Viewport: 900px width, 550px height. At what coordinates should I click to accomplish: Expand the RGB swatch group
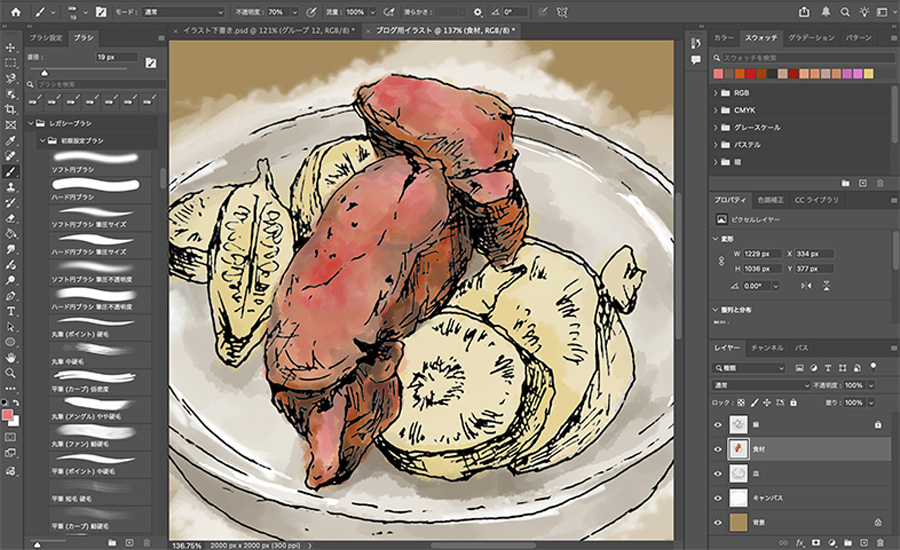[x=716, y=92]
